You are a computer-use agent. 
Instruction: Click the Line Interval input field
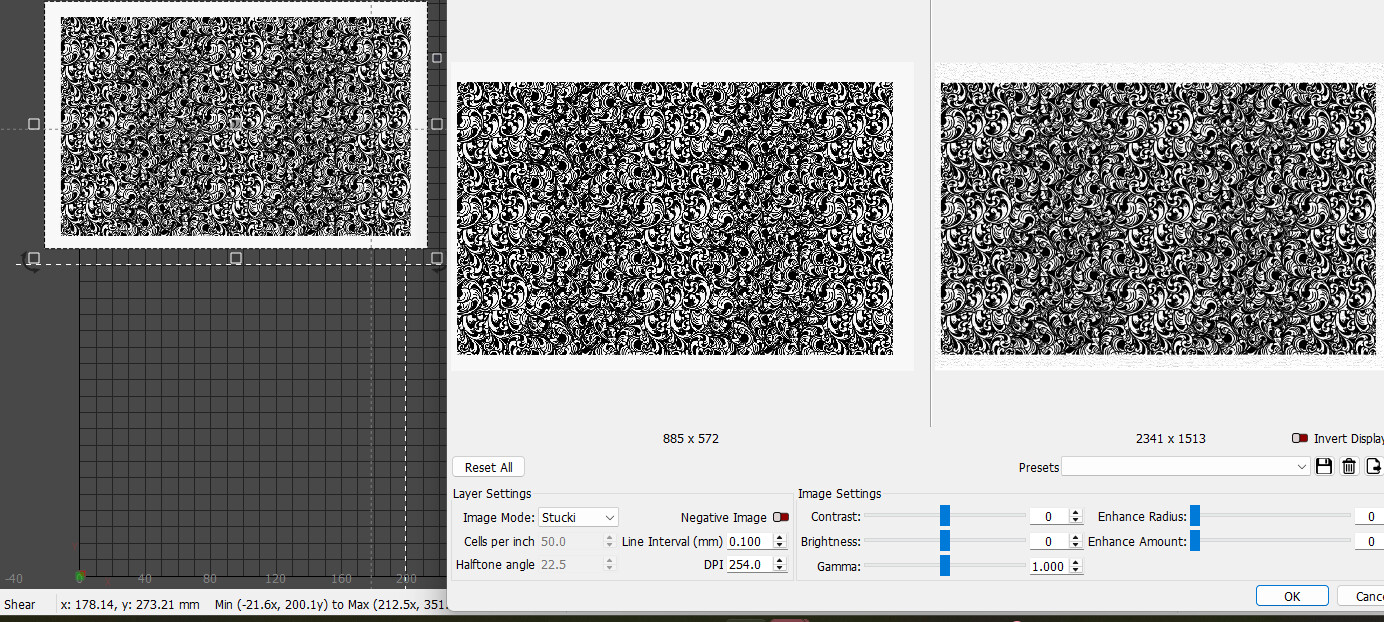[x=748, y=541]
